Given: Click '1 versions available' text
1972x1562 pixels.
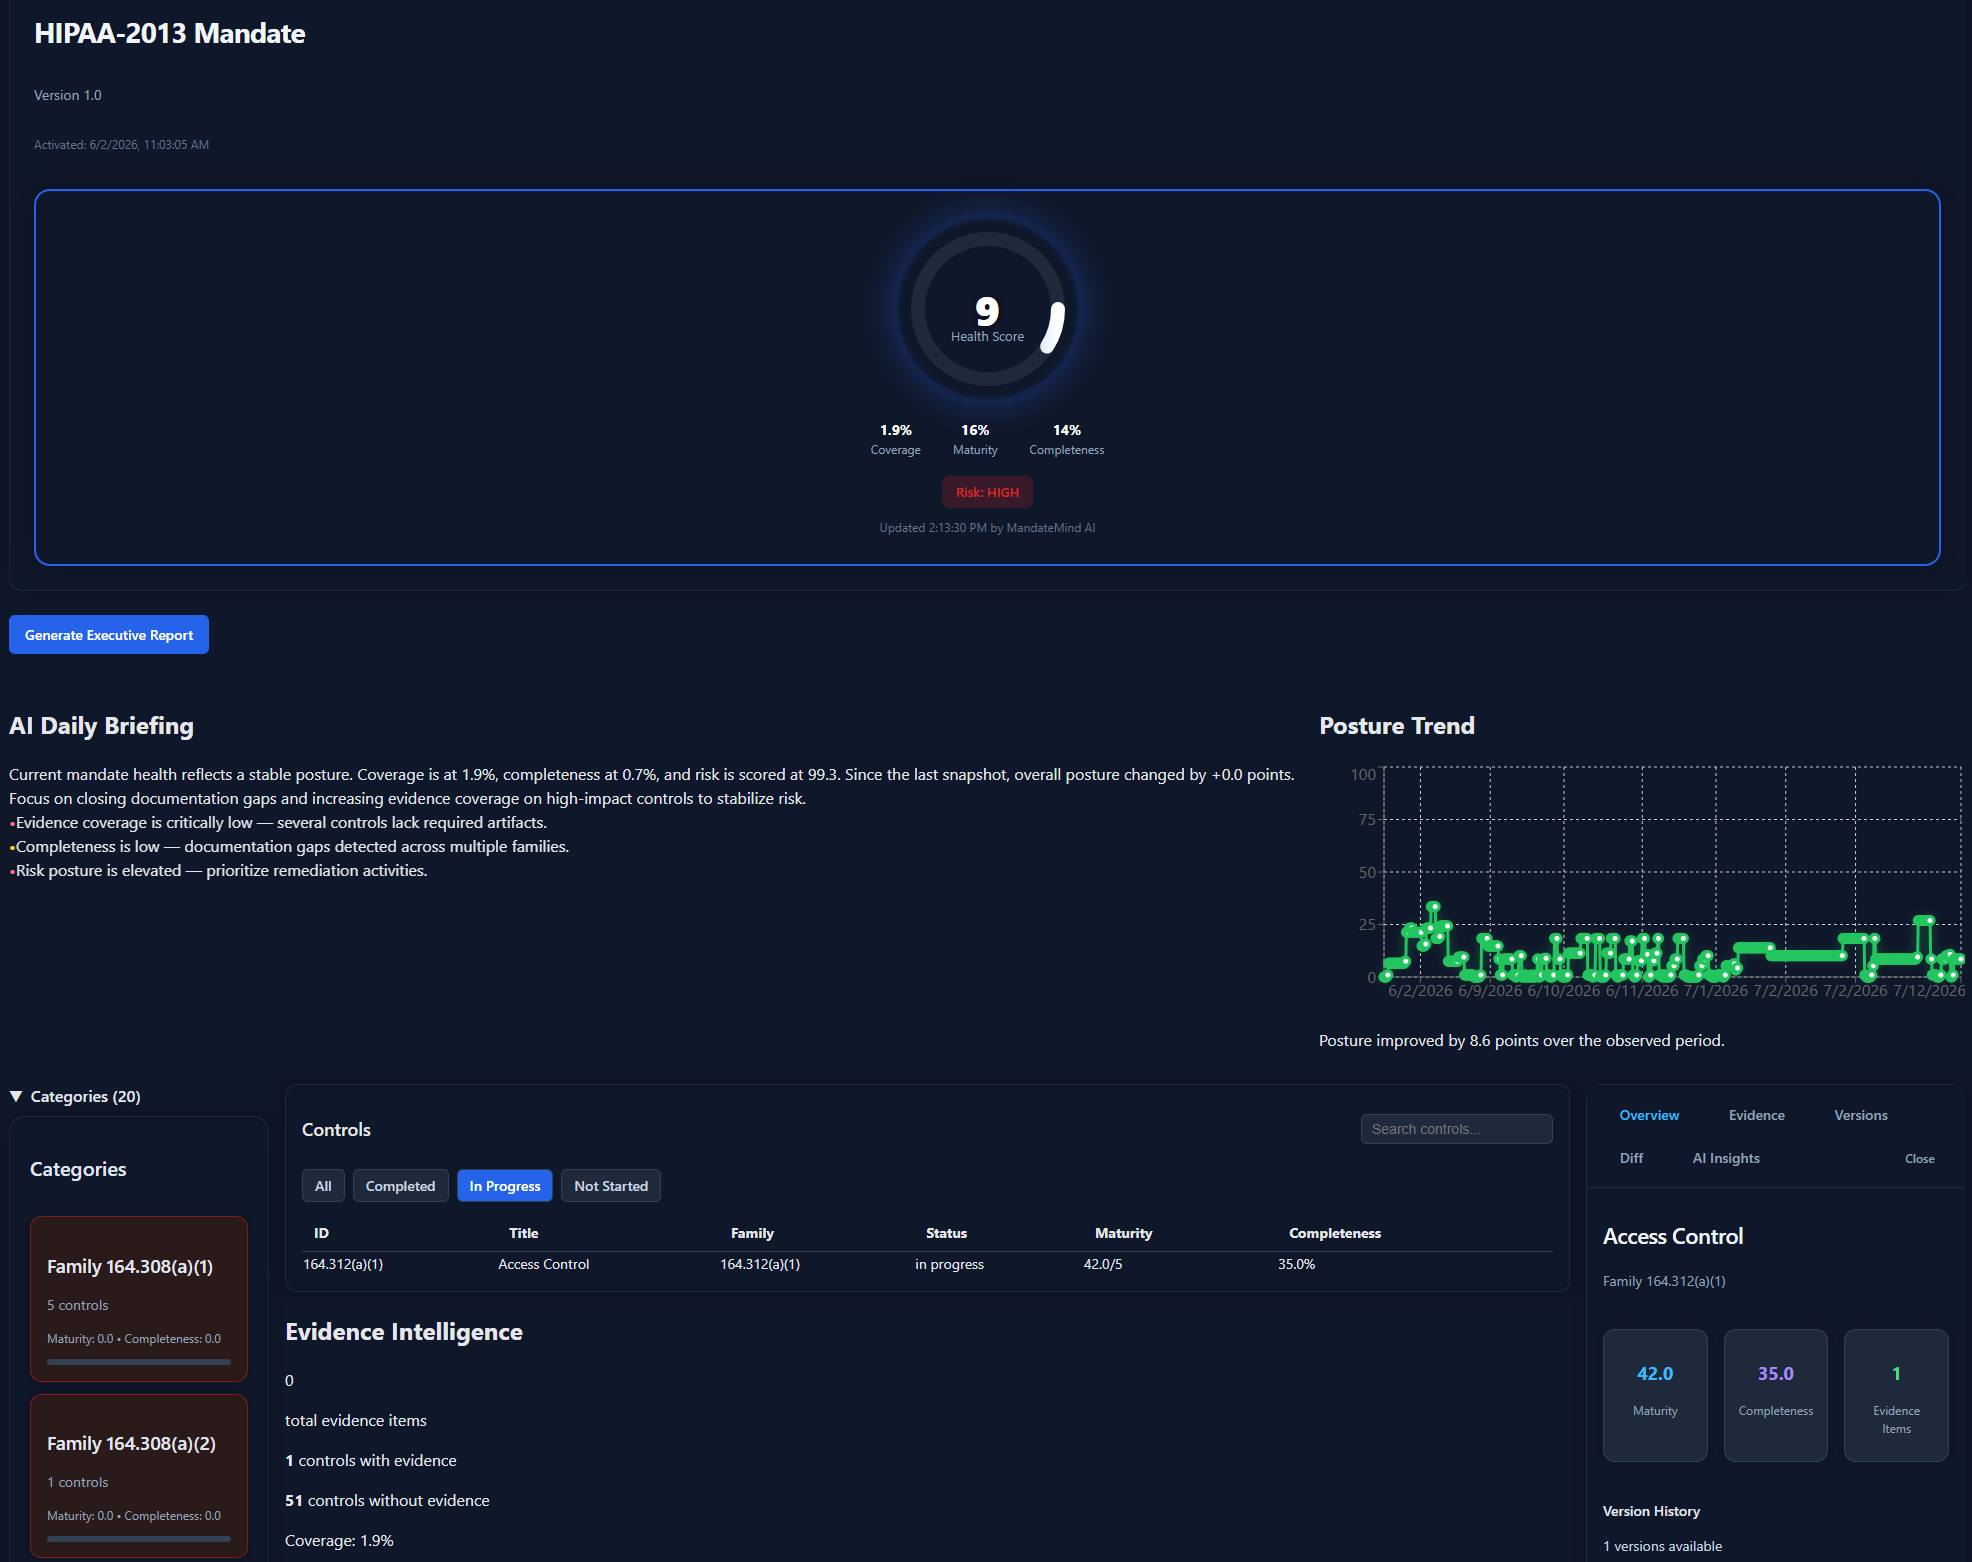Looking at the screenshot, I should [1662, 1546].
